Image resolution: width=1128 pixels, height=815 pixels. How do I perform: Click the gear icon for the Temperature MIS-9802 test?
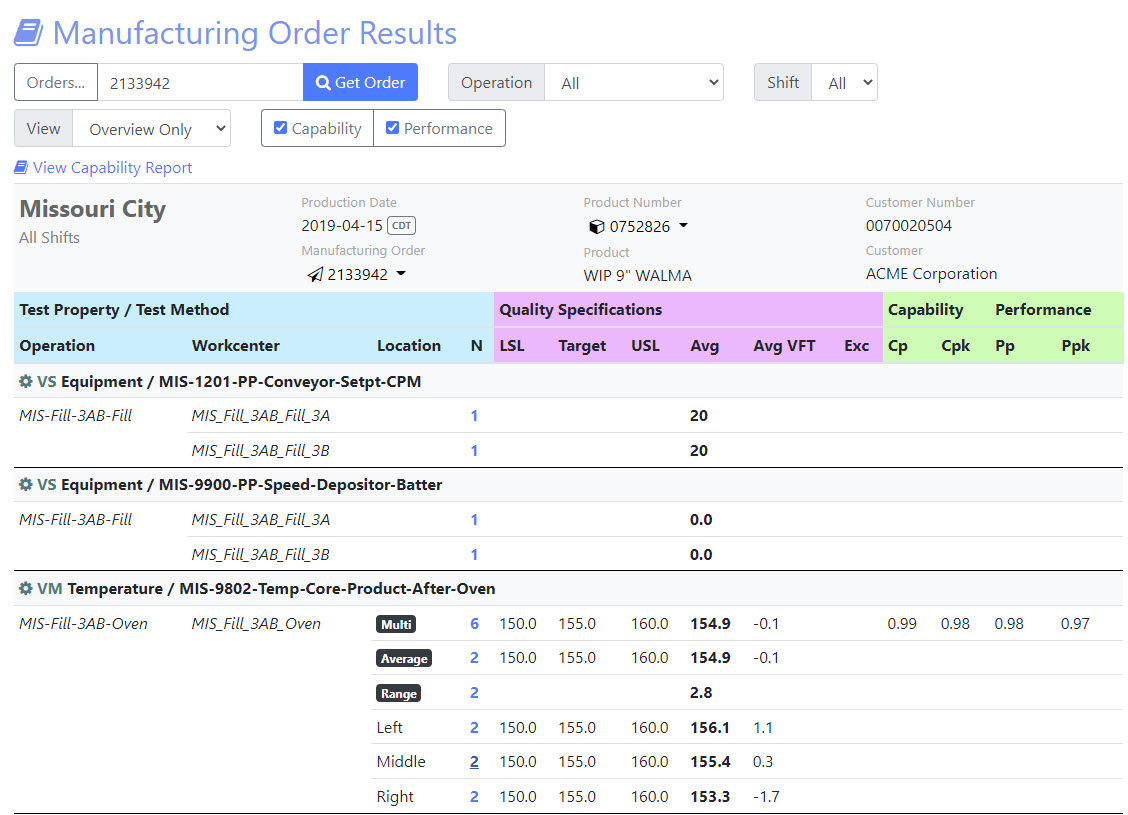point(26,589)
